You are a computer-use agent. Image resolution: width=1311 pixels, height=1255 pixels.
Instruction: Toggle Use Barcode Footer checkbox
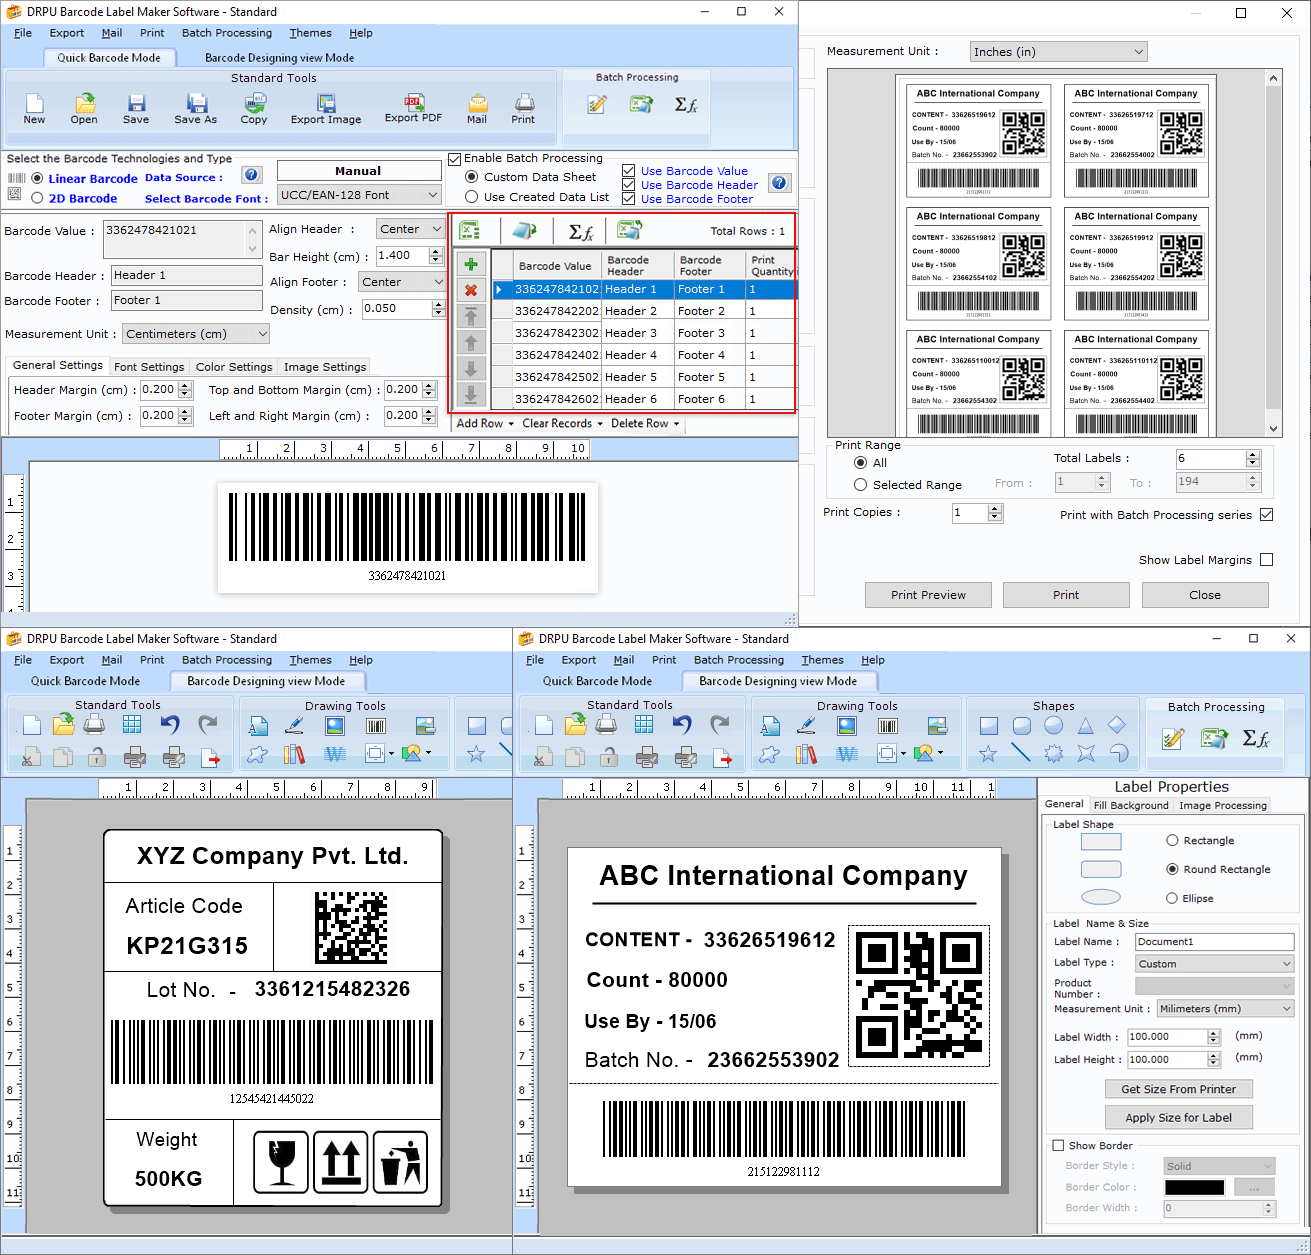629,199
